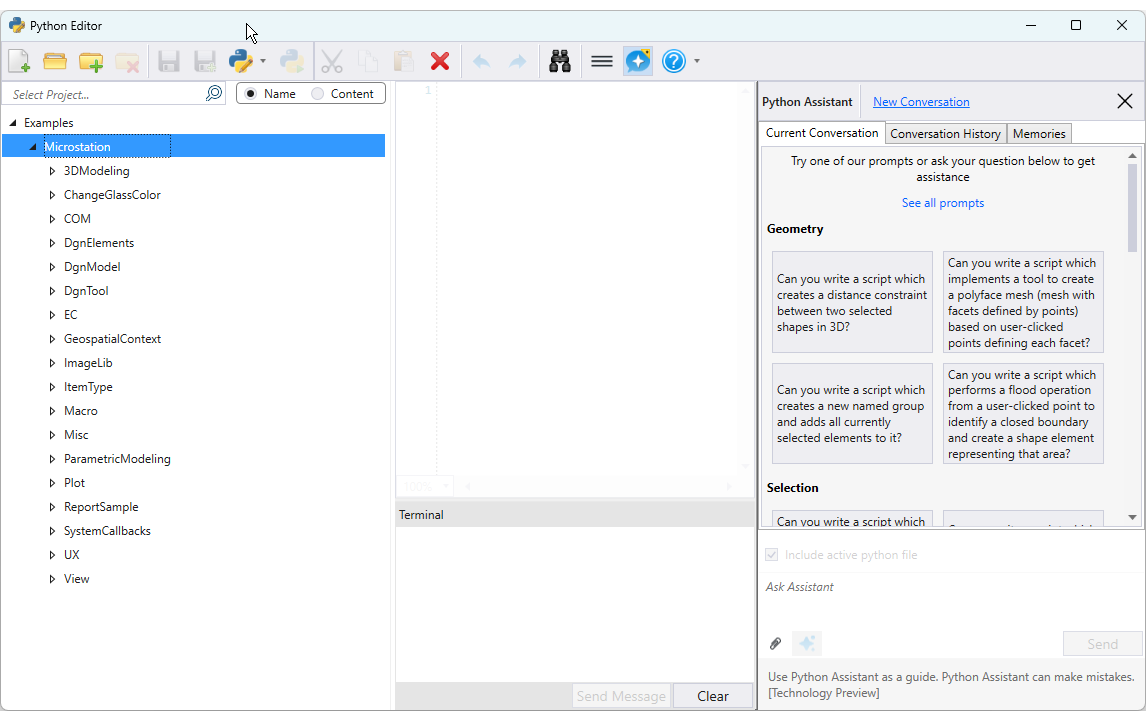Click the Undo arrow icon

point(481,61)
